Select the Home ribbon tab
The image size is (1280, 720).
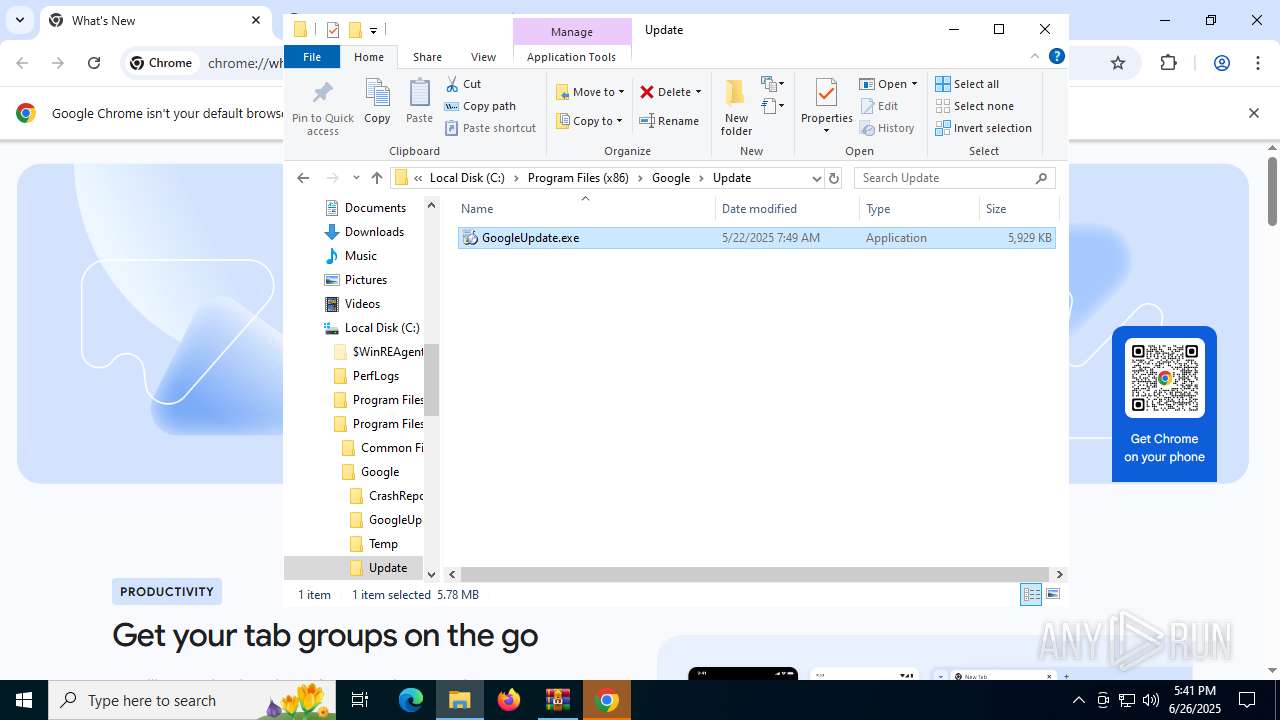(x=369, y=57)
